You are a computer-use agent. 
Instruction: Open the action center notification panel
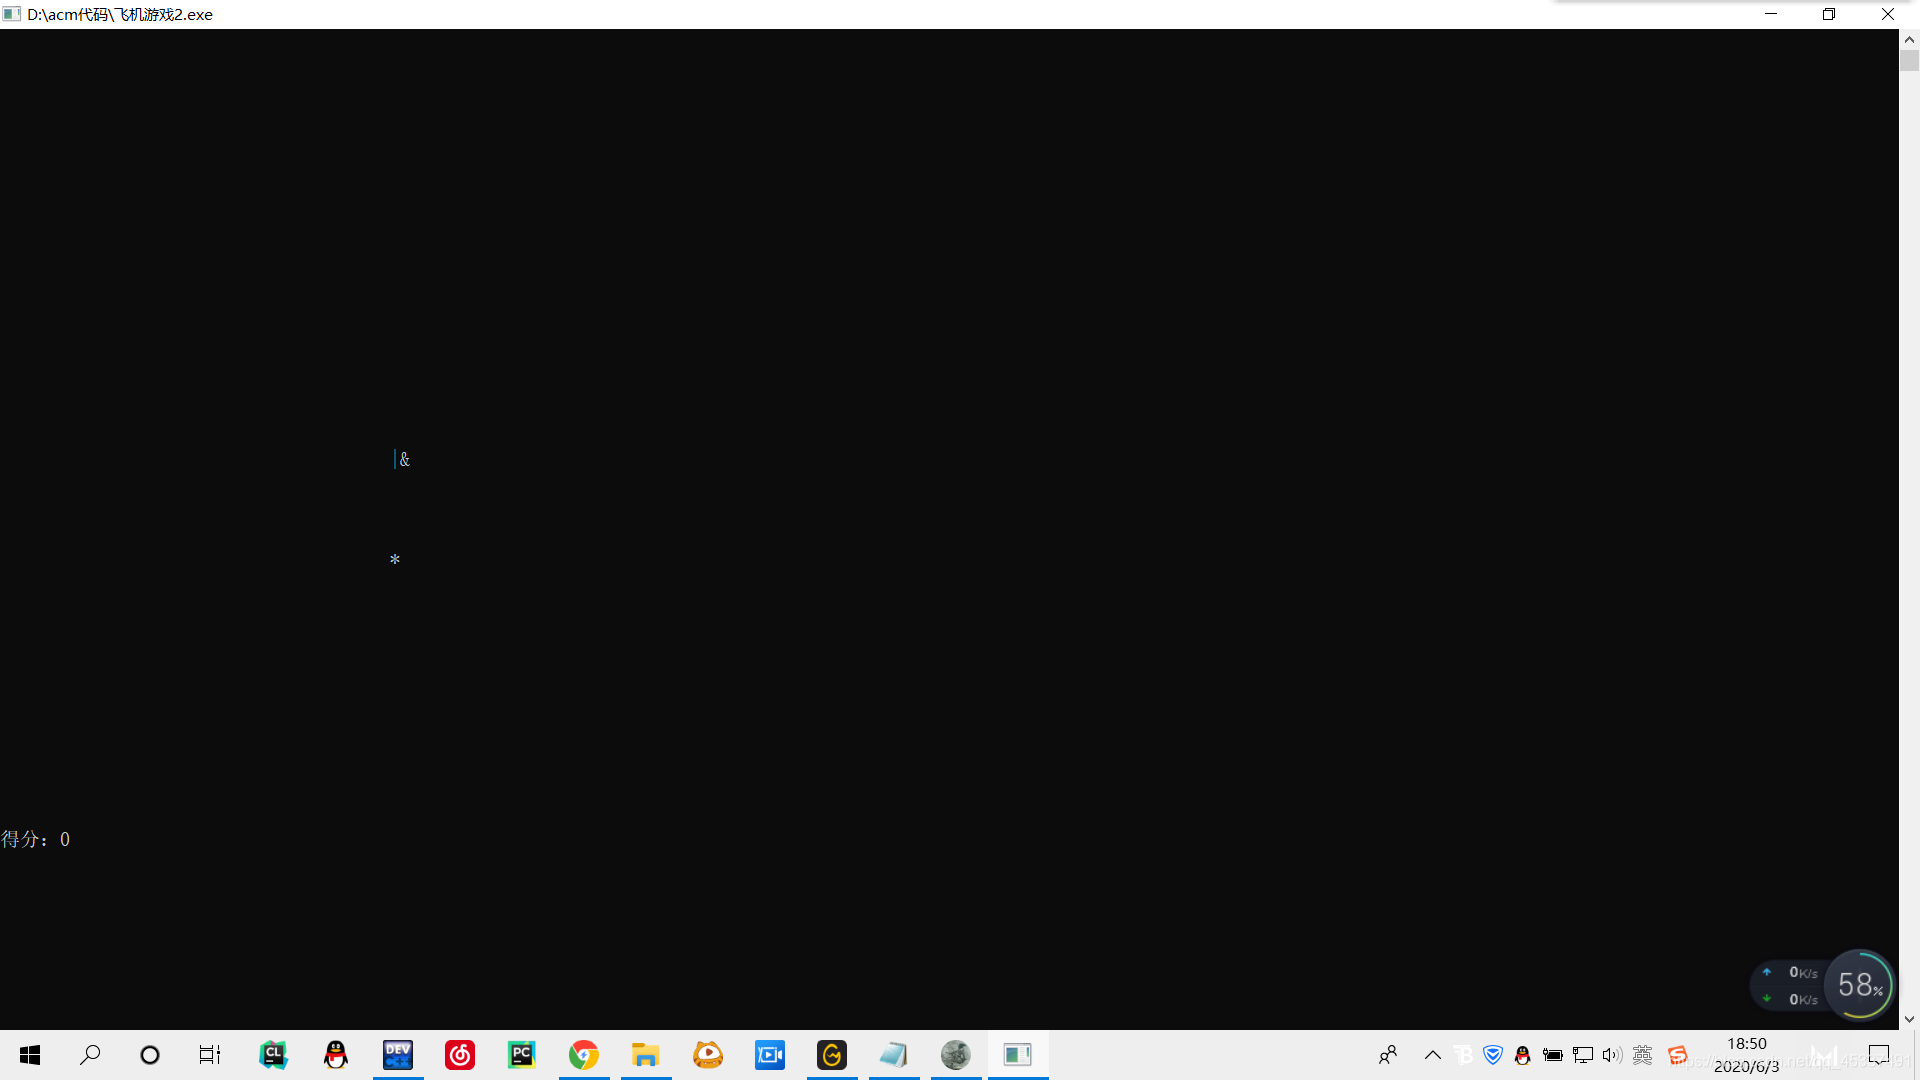1879,1055
